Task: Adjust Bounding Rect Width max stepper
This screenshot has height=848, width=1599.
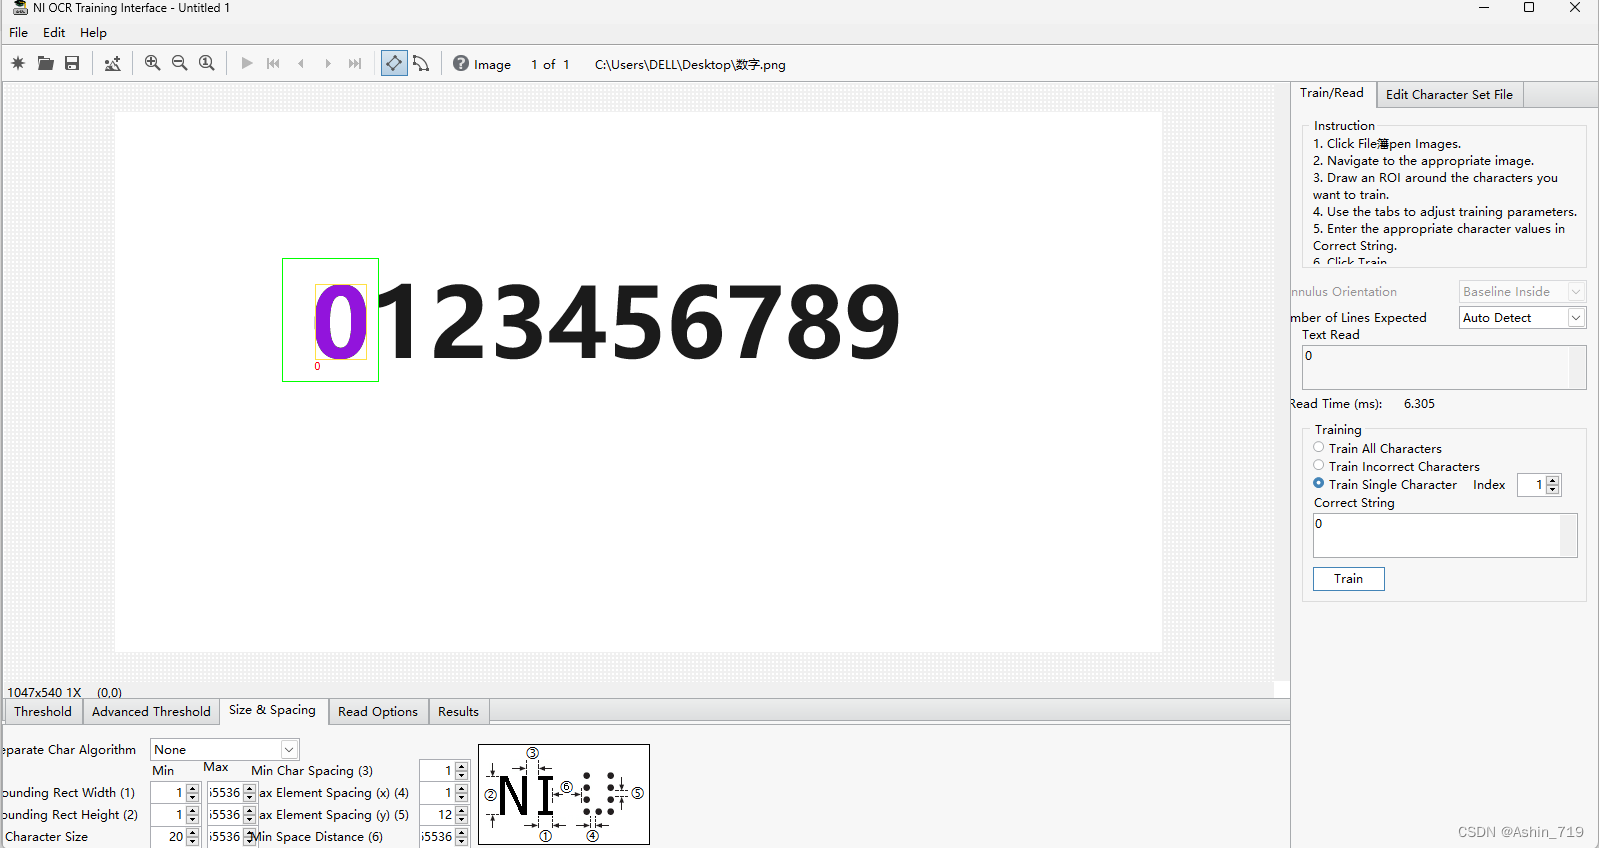Action: [x=250, y=793]
